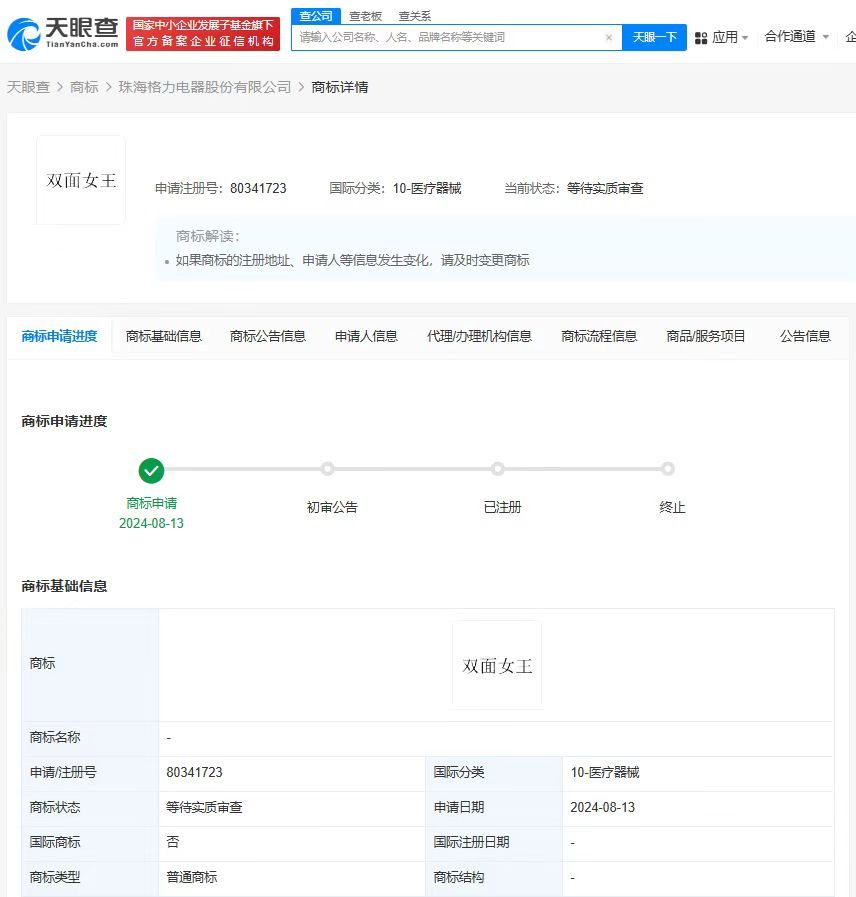Screen dimensions: 856x897
Task: Click the 终止 progress circle
Action: coord(668,468)
